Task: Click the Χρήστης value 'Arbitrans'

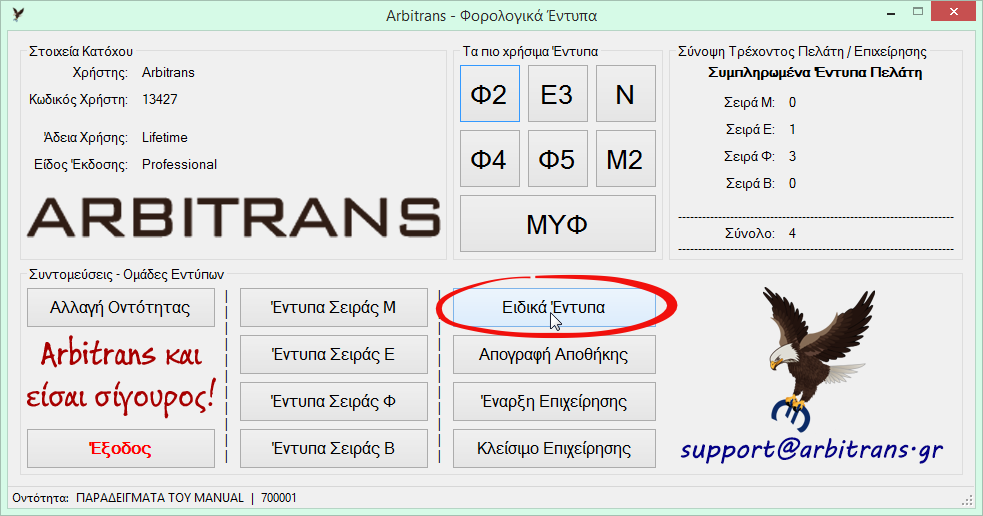Action: (168, 72)
